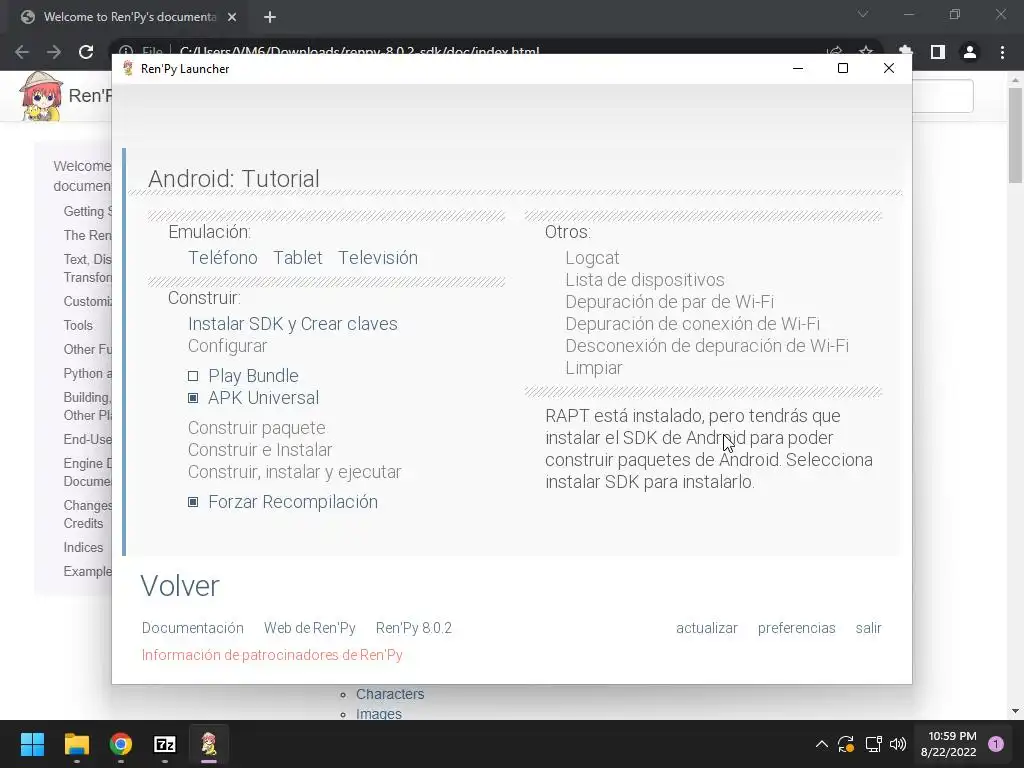Screen dimensions: 1024x768
Task: Open the Chrome profile avatar icon
Action: (x=970, y=52)
